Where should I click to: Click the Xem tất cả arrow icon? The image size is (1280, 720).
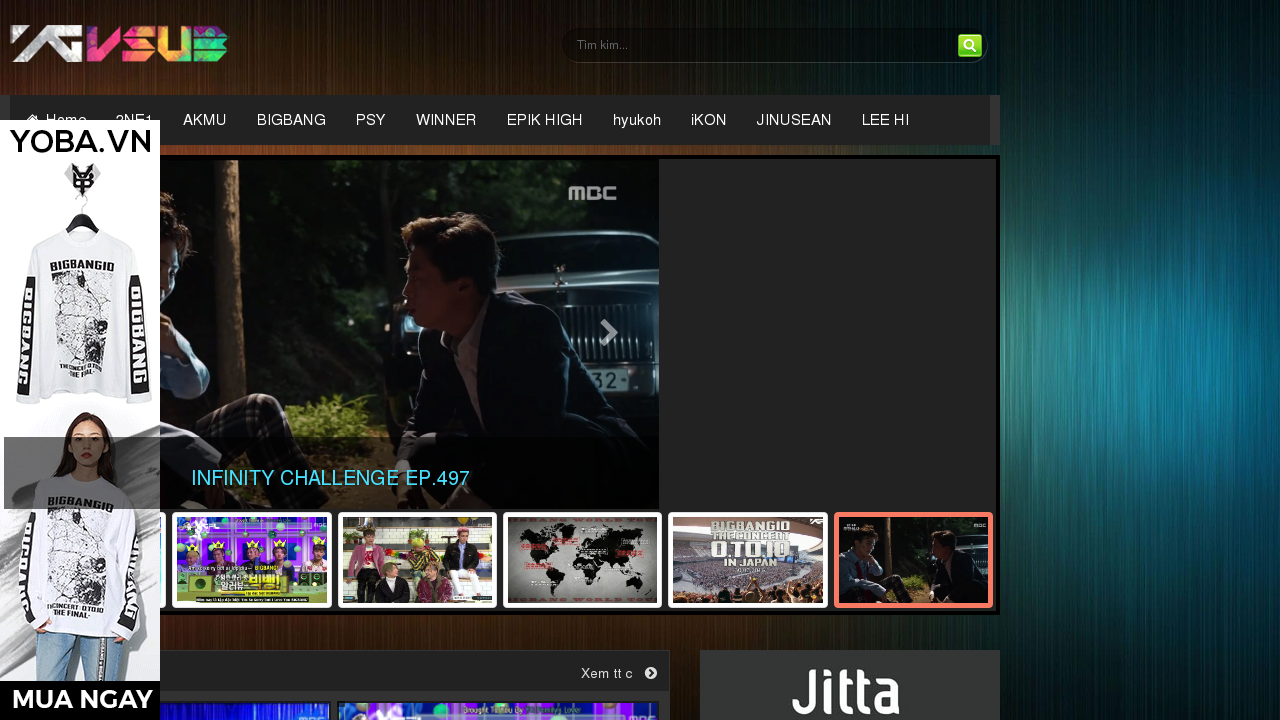click(651, 673)
